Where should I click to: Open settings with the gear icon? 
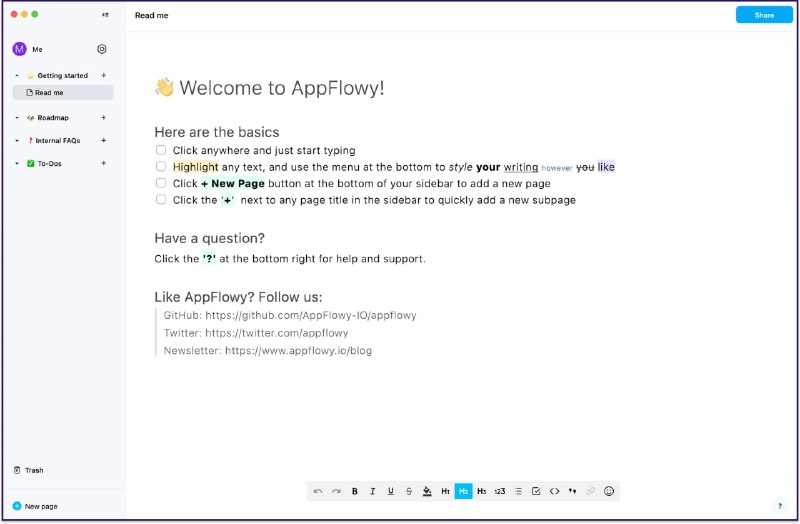point(102,49)
